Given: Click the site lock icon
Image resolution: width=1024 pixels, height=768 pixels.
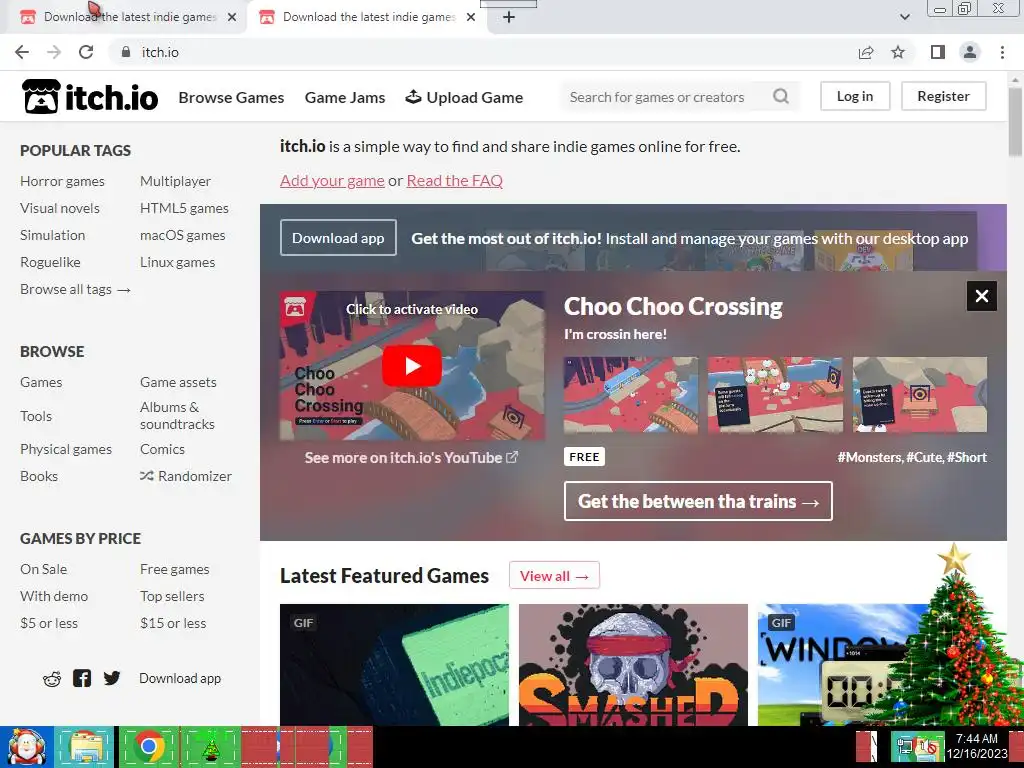Looking at the screenshot, I should [x=125, y=52].
